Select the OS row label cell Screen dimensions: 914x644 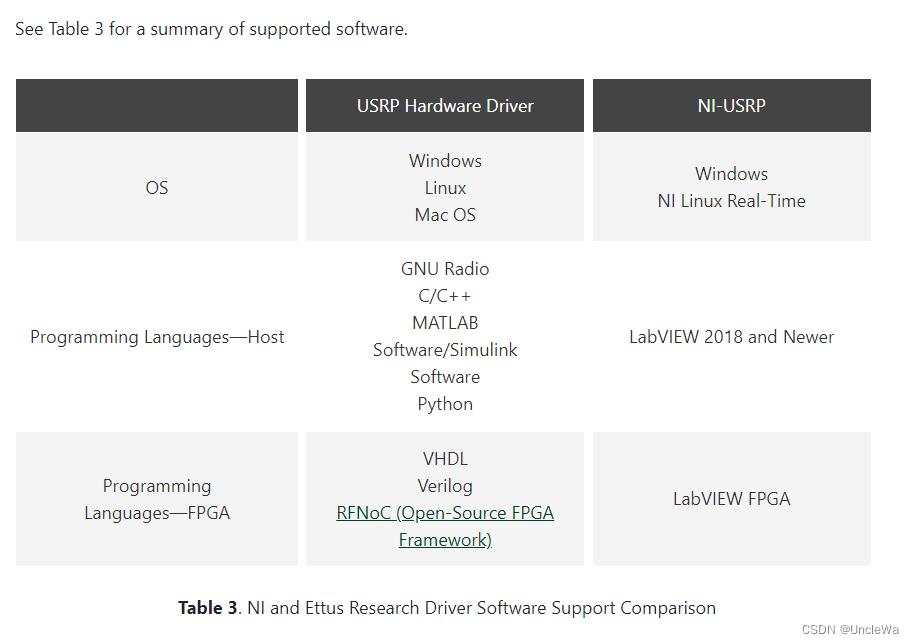tap(156, 187)
